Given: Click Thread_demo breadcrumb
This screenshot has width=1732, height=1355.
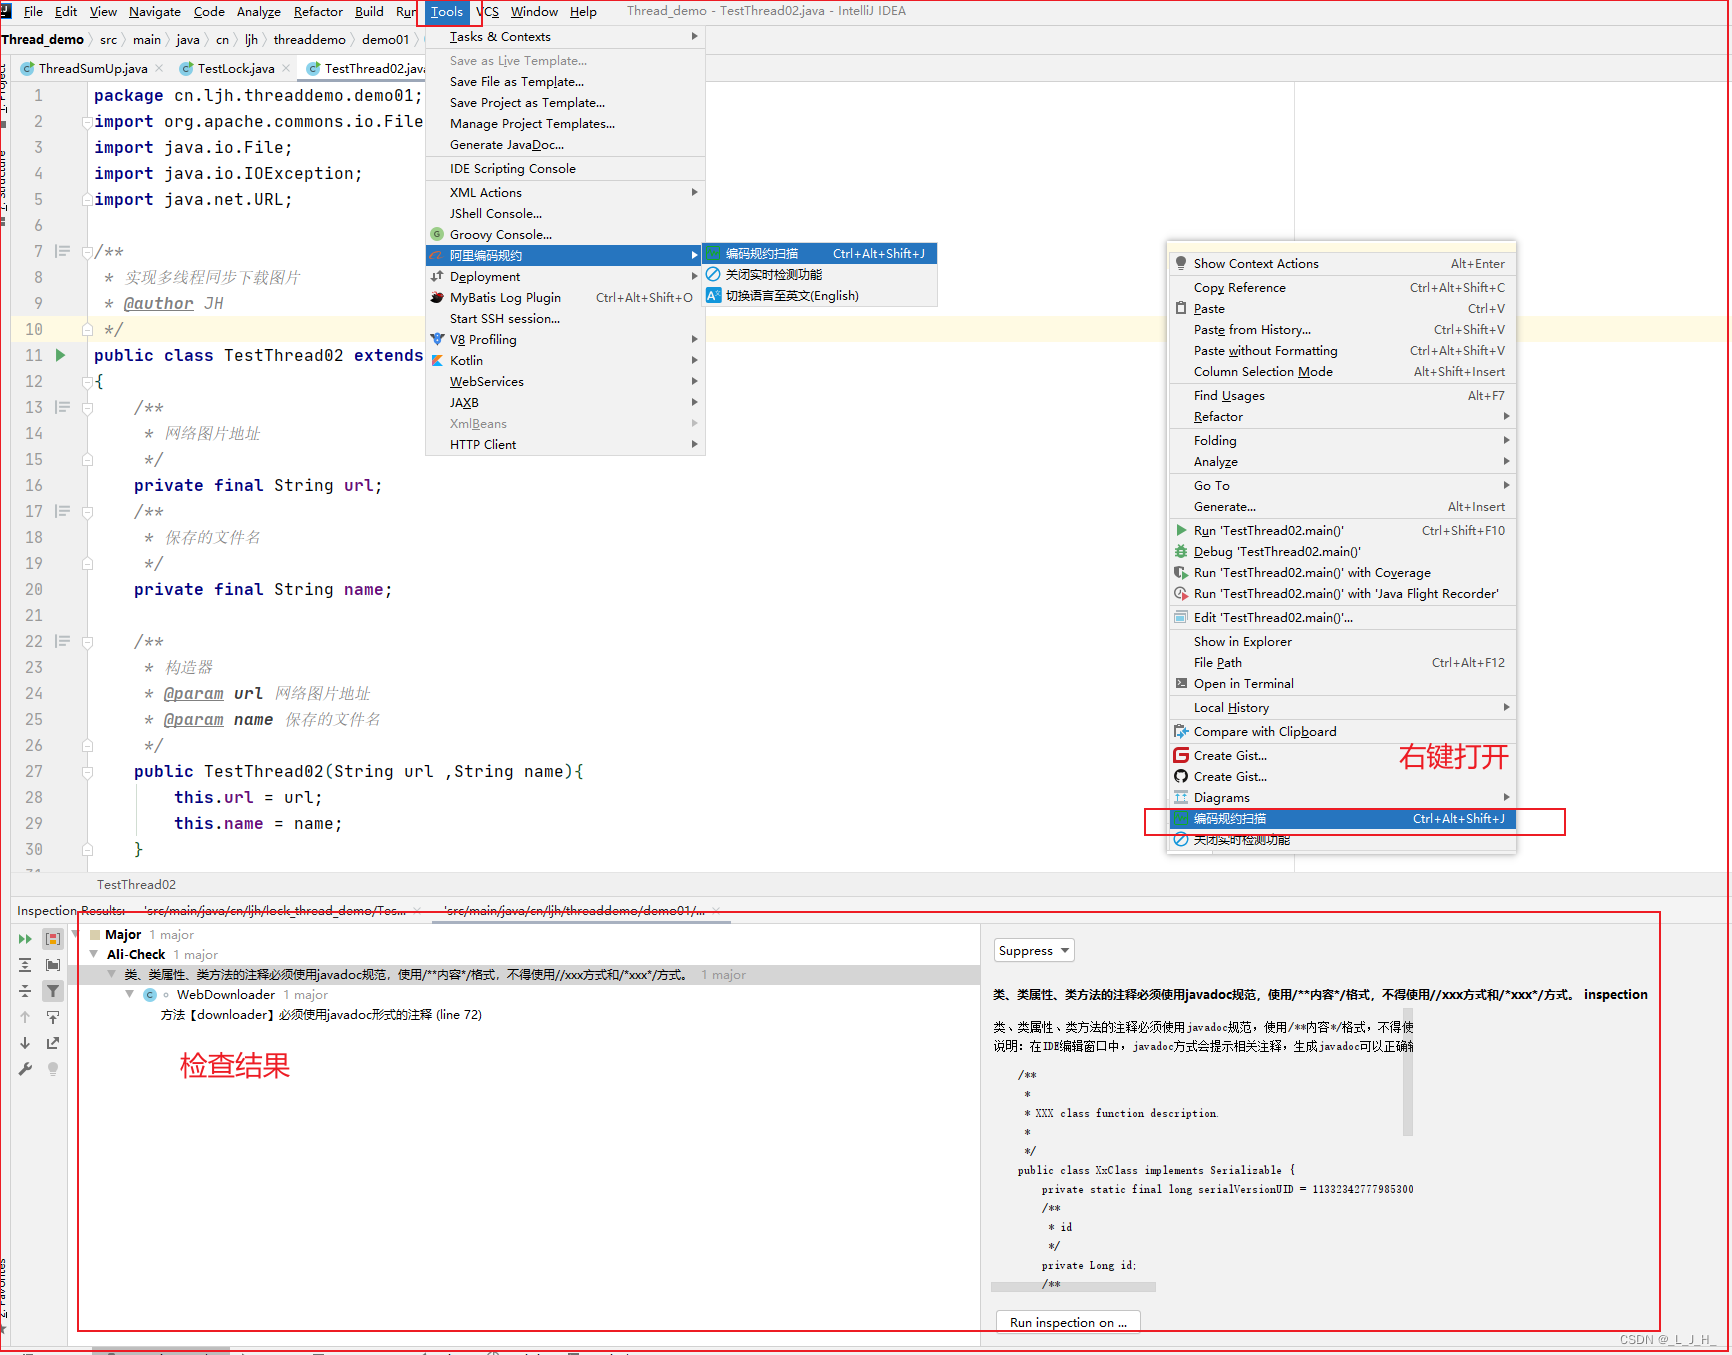Looking at the screenshot, I should pos(42,40).
